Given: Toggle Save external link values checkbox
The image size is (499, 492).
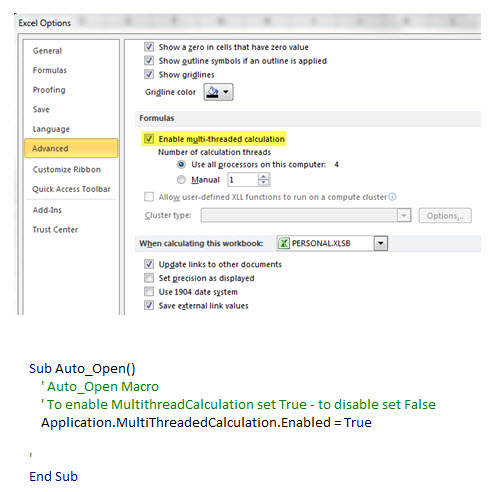Looking at the screenshot, I should 149,305.
